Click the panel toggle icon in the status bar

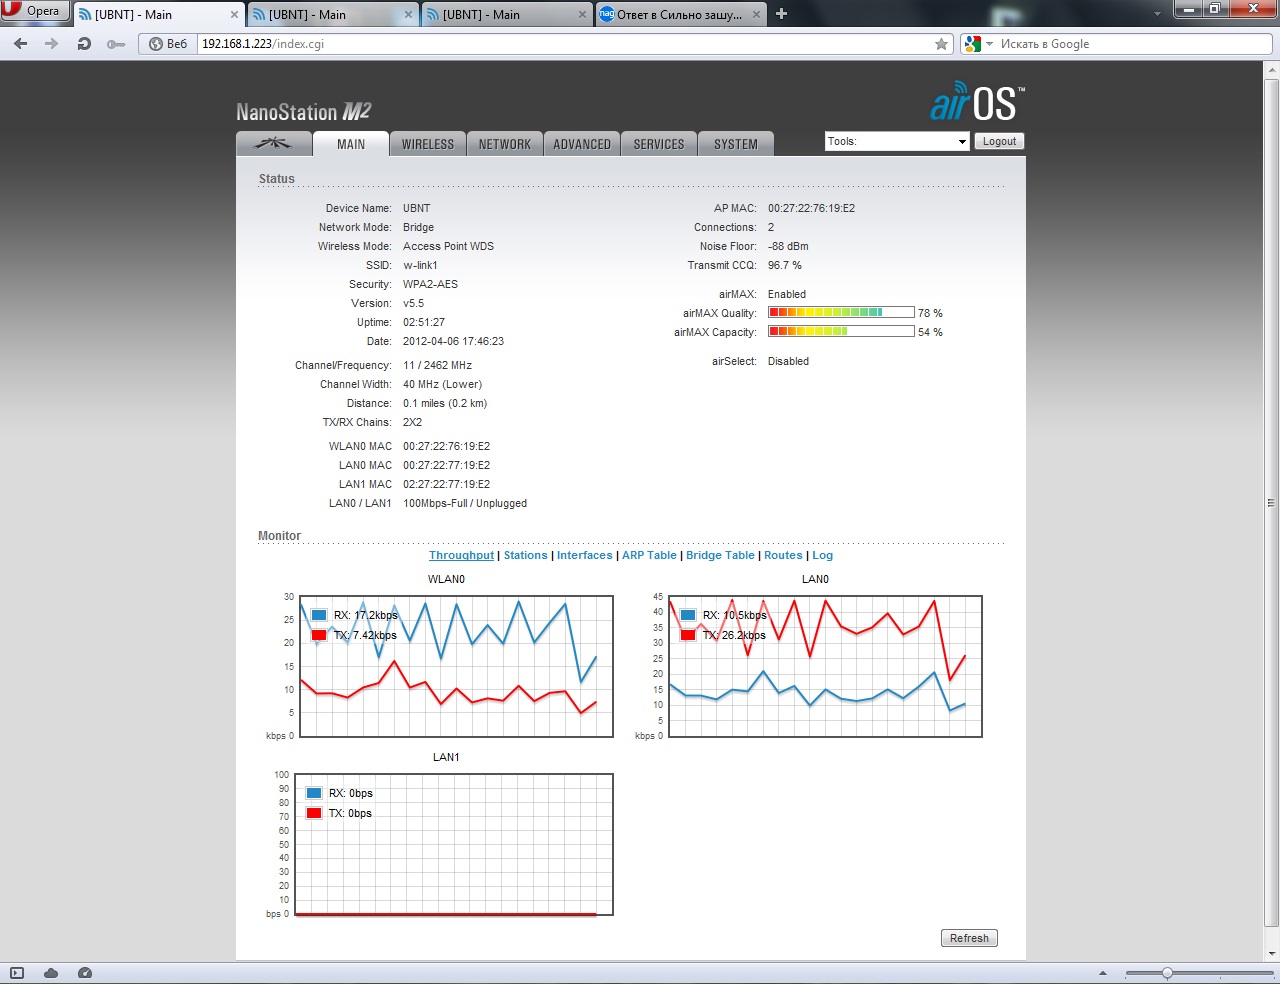16,973
